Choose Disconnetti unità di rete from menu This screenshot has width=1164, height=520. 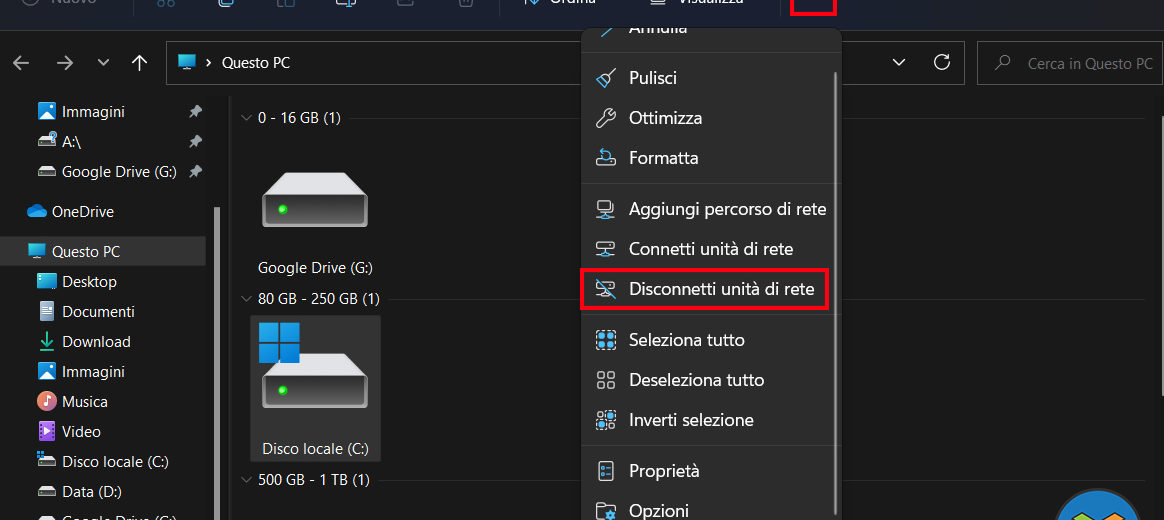pyautogui.click(x=720, y=290)
